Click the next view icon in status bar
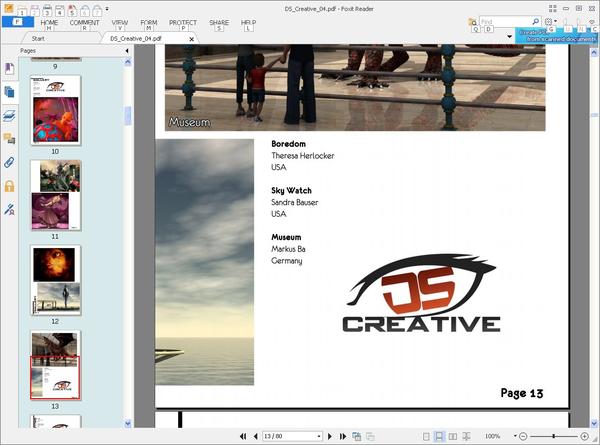This screenshot has height=445, width=600. point(370,436)
